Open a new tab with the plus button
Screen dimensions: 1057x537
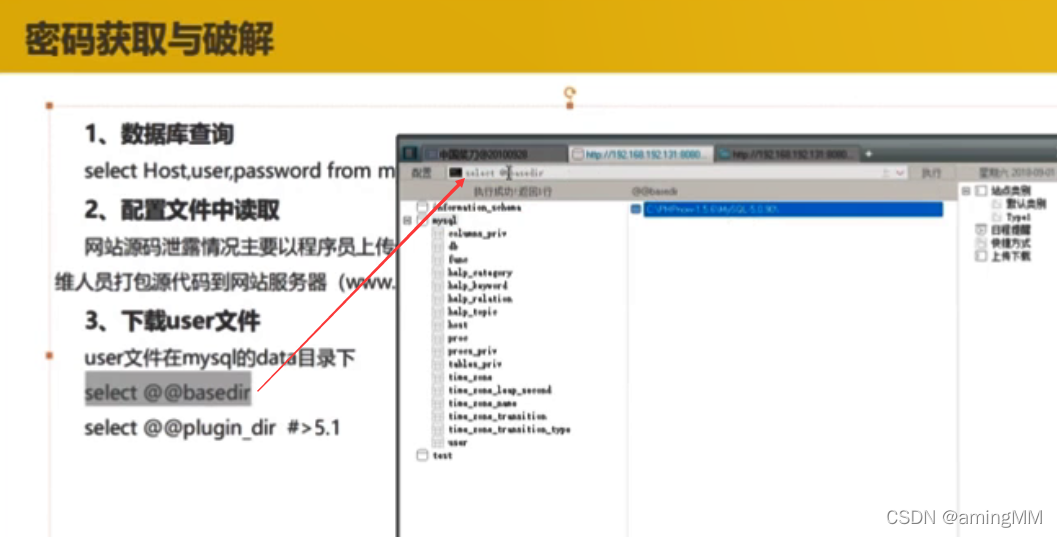[x=868, y=154]
